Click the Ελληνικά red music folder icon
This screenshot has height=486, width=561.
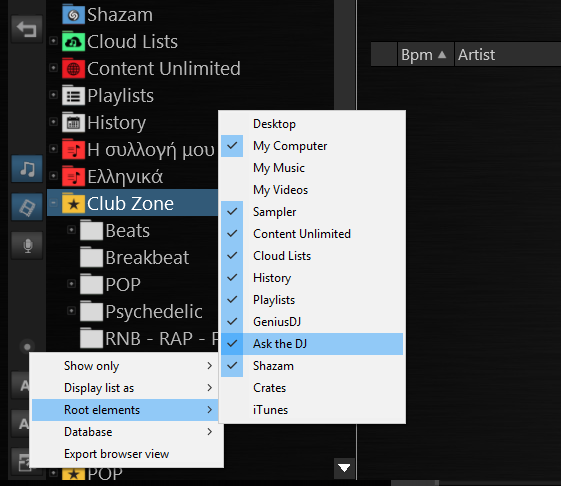73,176
